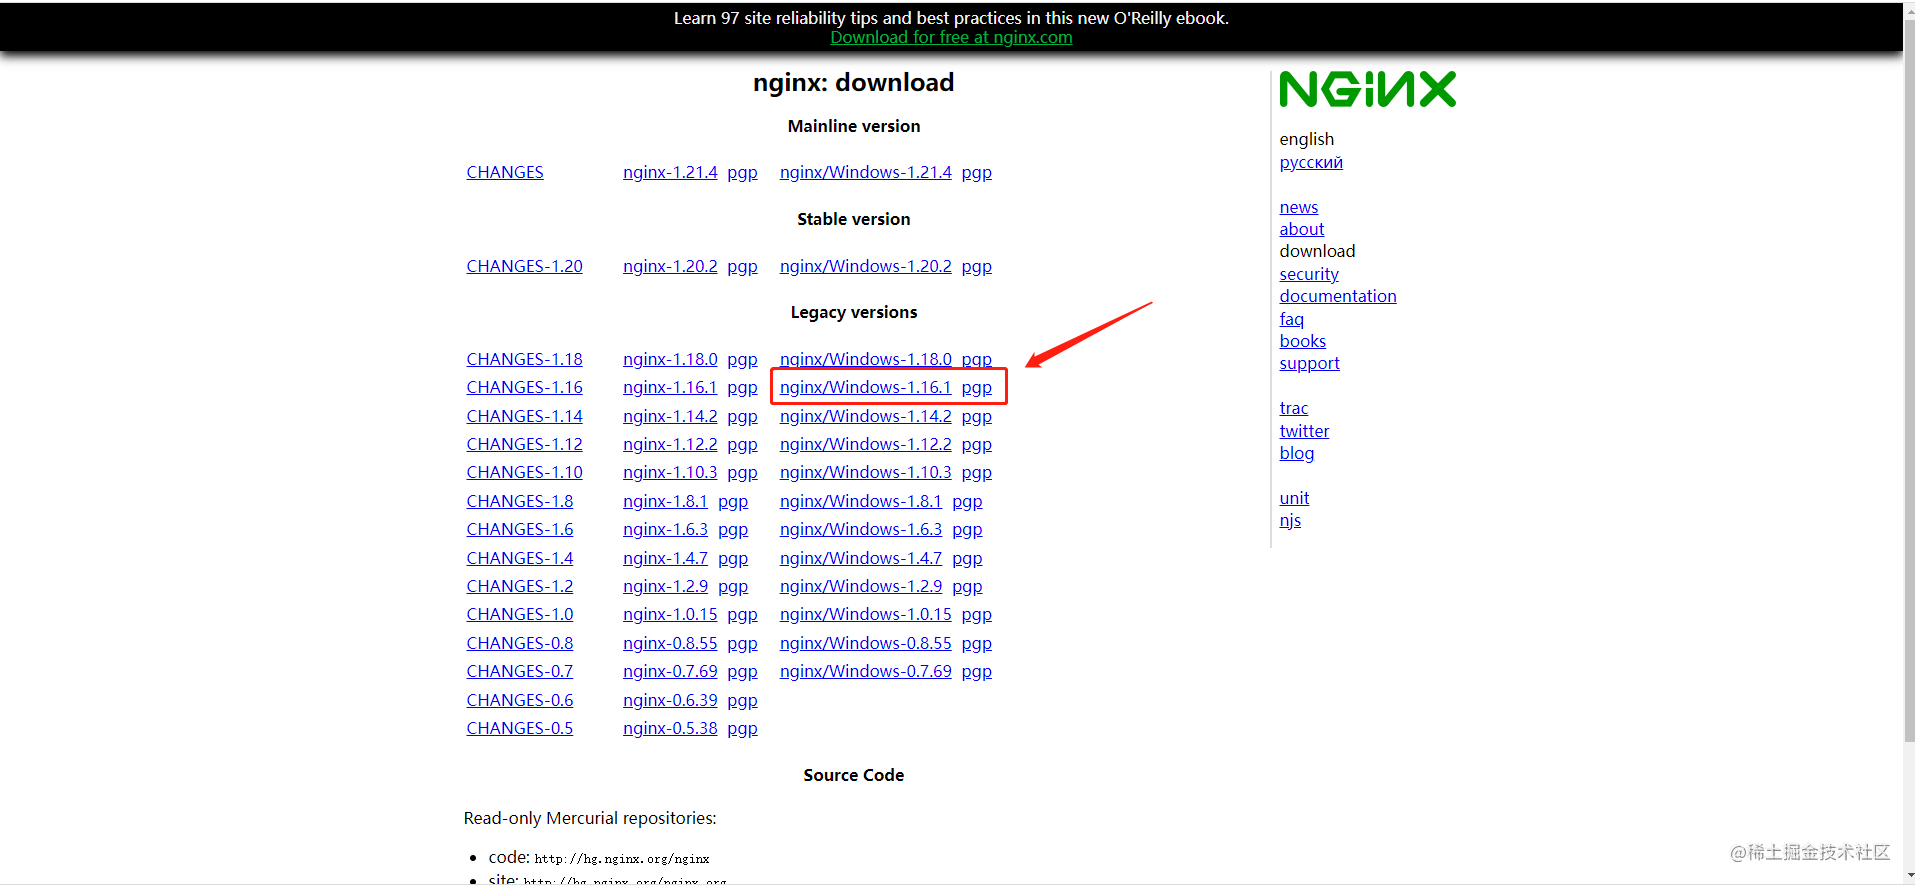This screenshot has width=1915, height=886.
Task: Download nginx/Windows-1.6.3
Action: coord(861,529)
